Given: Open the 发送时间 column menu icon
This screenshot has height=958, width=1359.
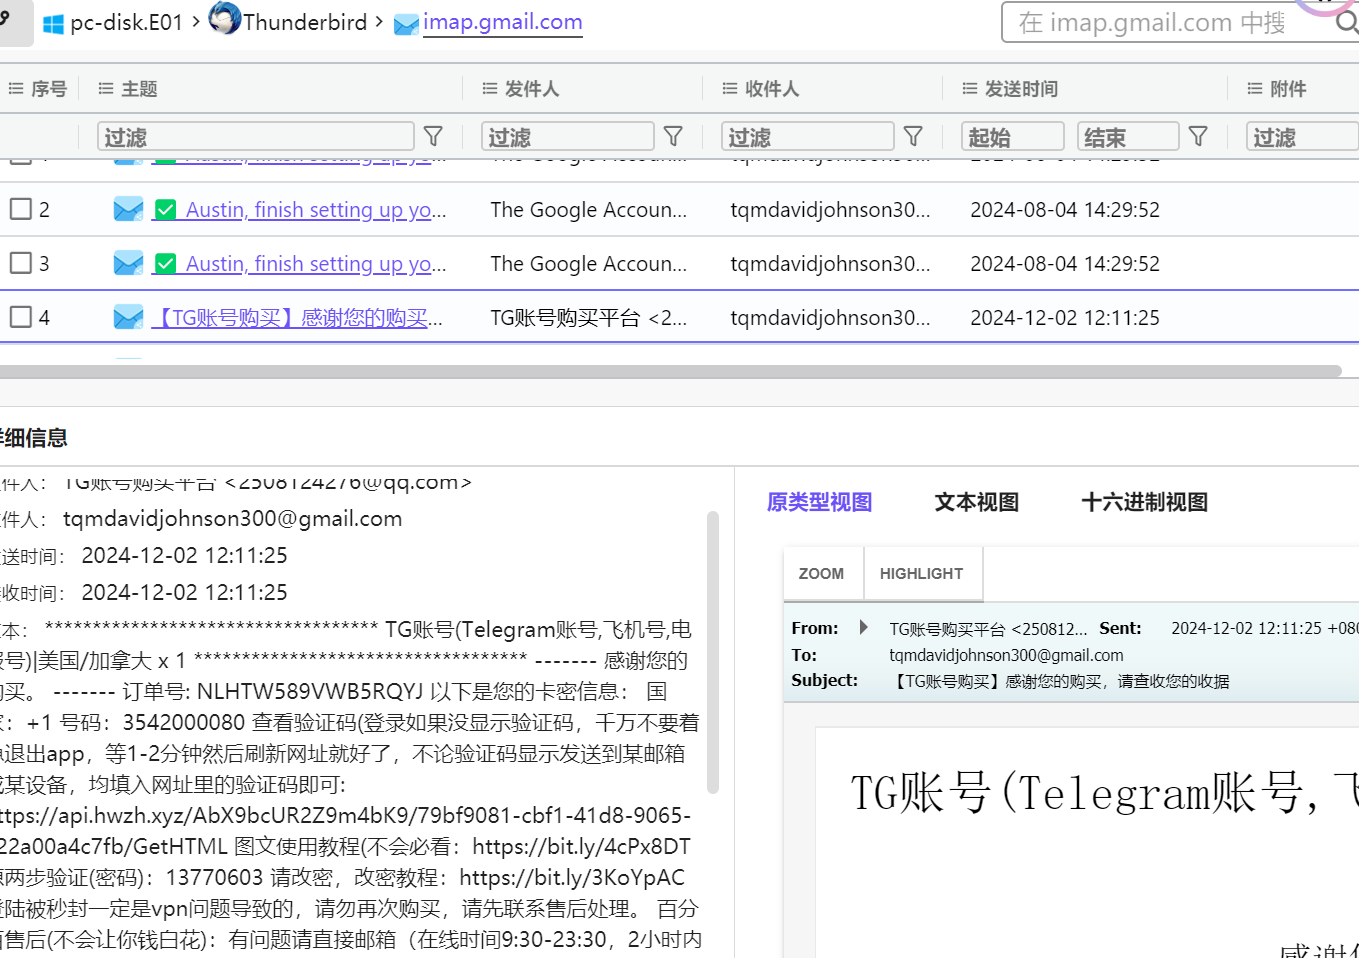Looking at the screenshot, I should [x=970, y=89].
